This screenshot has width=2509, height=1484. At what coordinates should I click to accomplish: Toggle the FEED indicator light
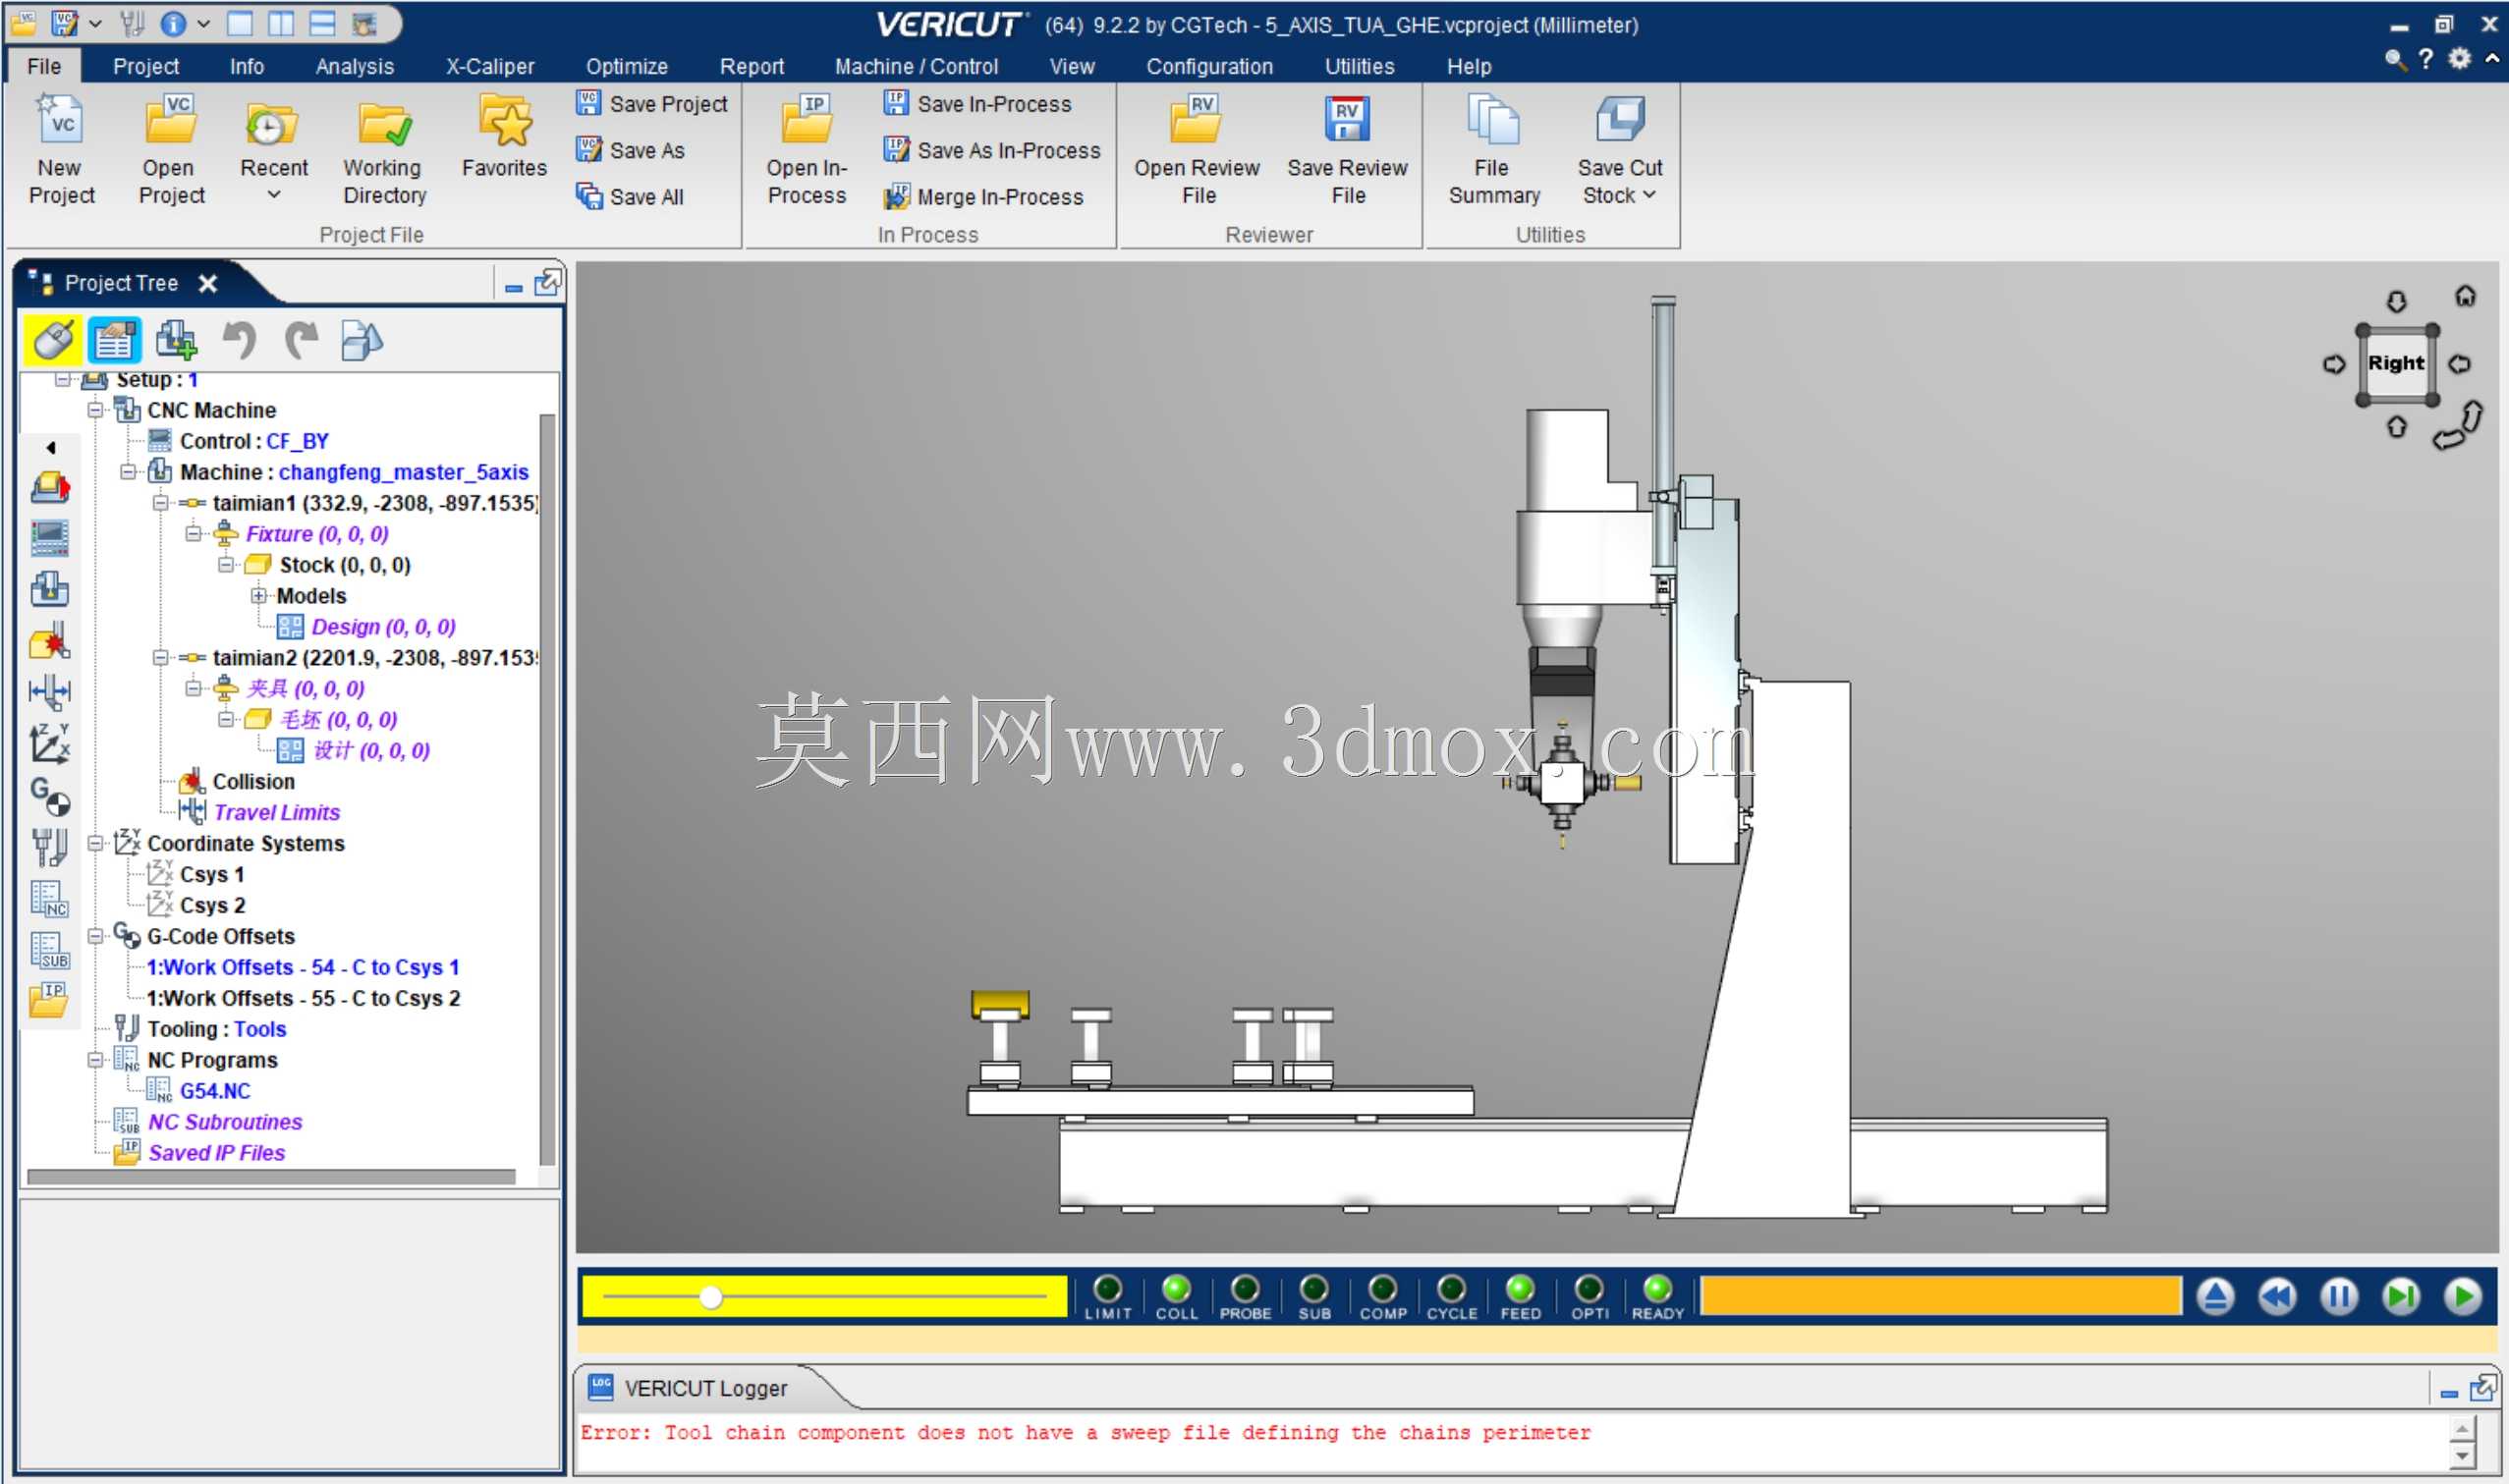[1520, 1288]
